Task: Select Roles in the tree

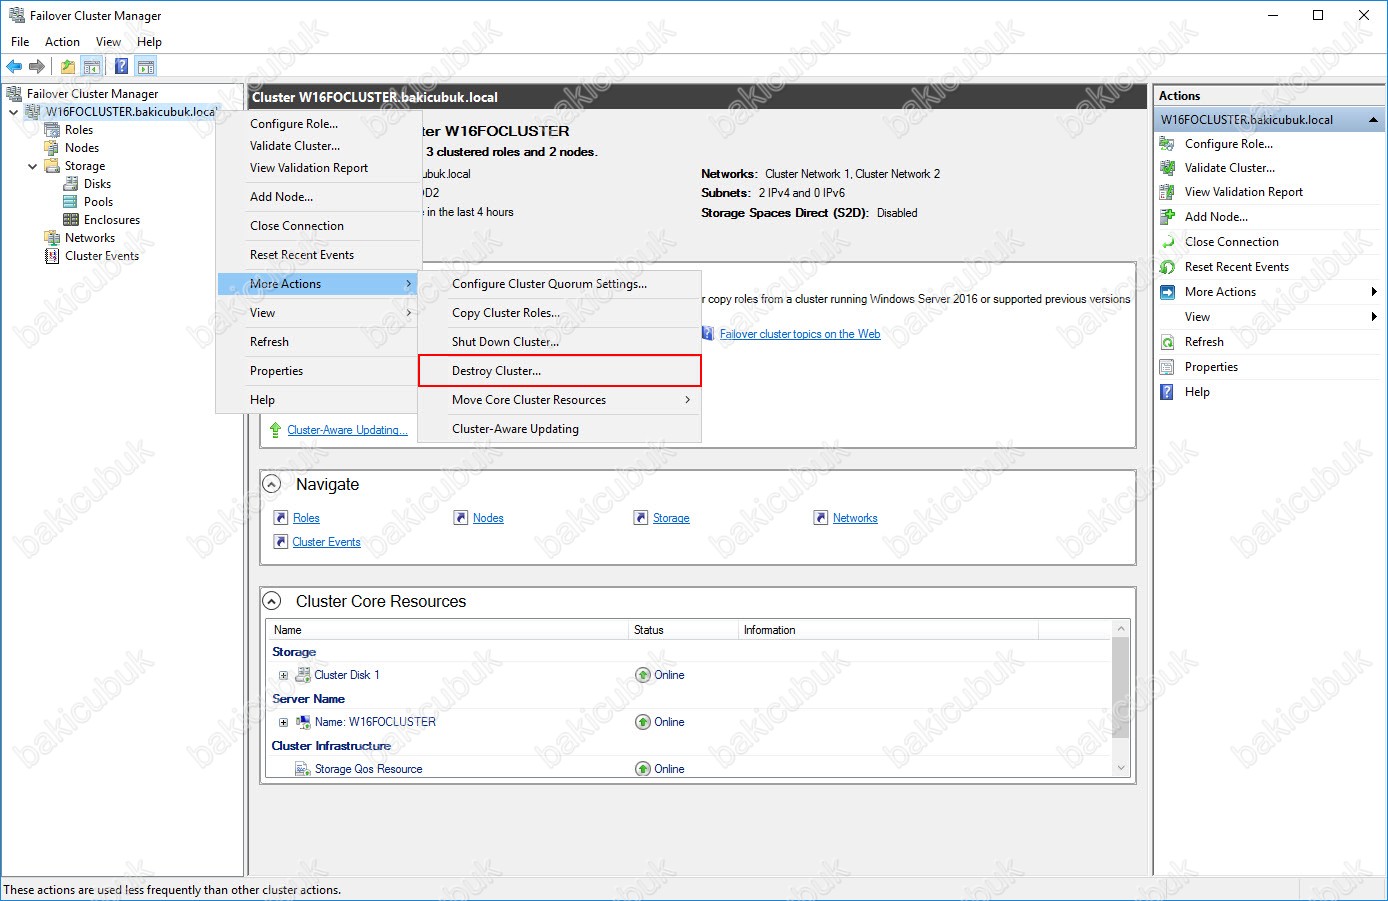Action: [x=79, y=130]
